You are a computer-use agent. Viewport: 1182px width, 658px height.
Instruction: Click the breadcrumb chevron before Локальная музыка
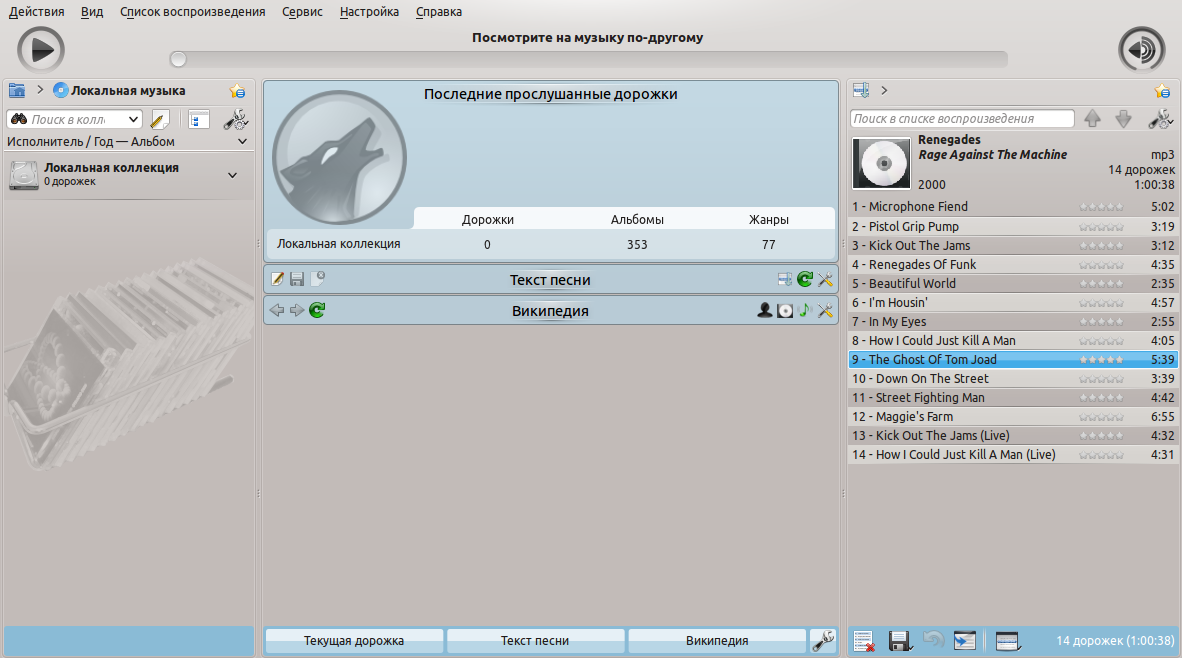point(40,90)
